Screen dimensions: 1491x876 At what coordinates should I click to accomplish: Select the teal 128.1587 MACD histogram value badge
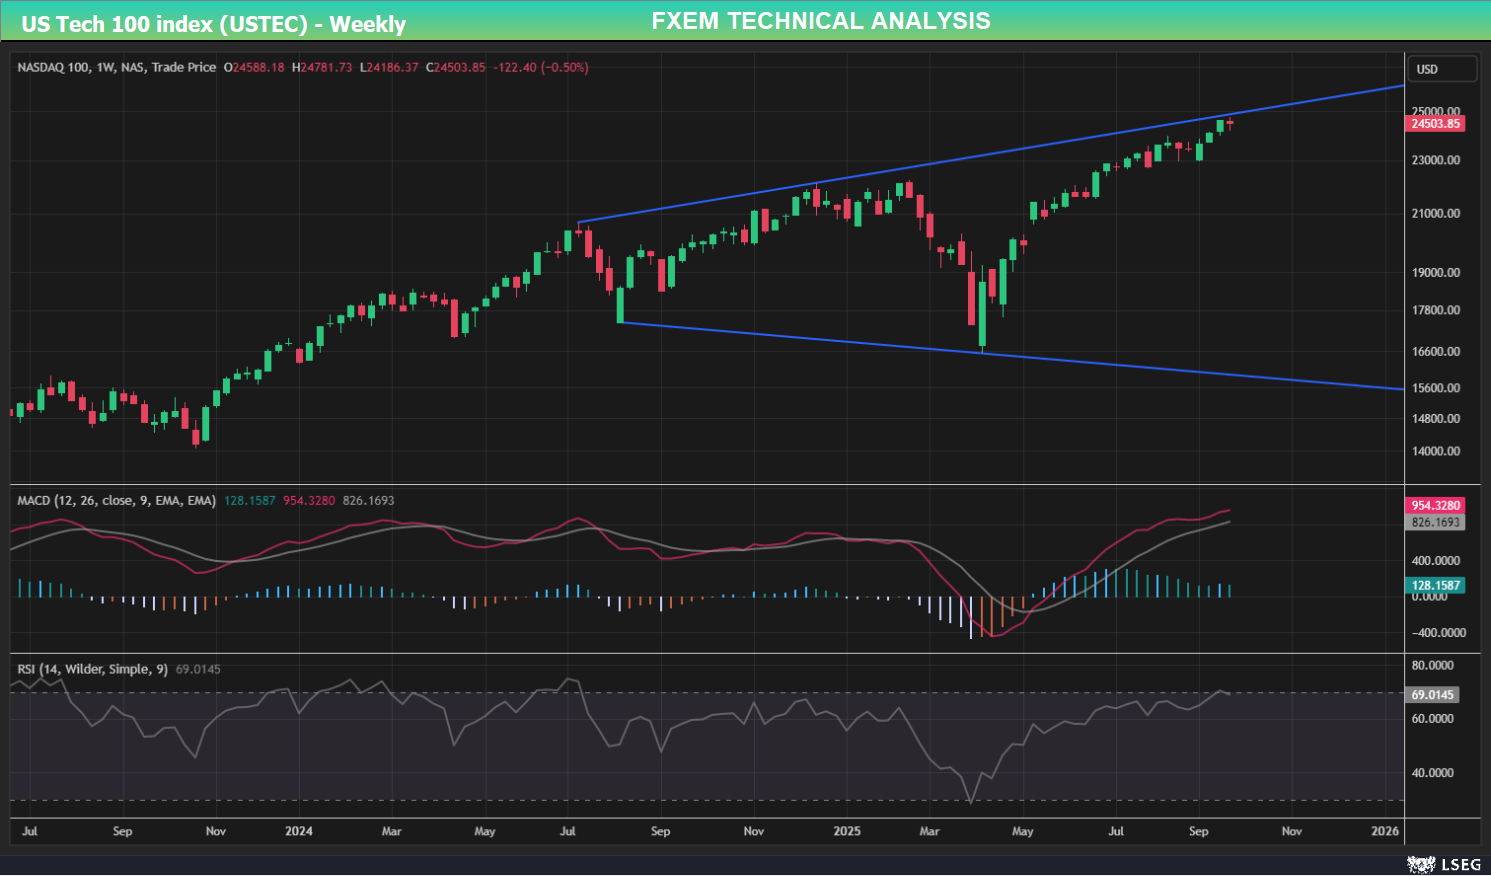pyautogui.click(x=1436, y=585)
